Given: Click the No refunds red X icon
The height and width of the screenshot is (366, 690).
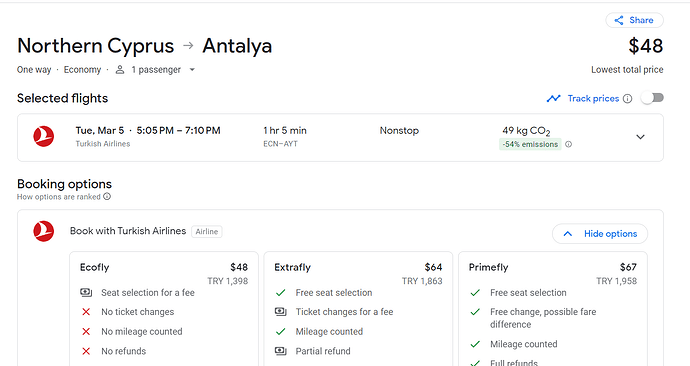Looking at the screenshot, I should click(86, 351).
